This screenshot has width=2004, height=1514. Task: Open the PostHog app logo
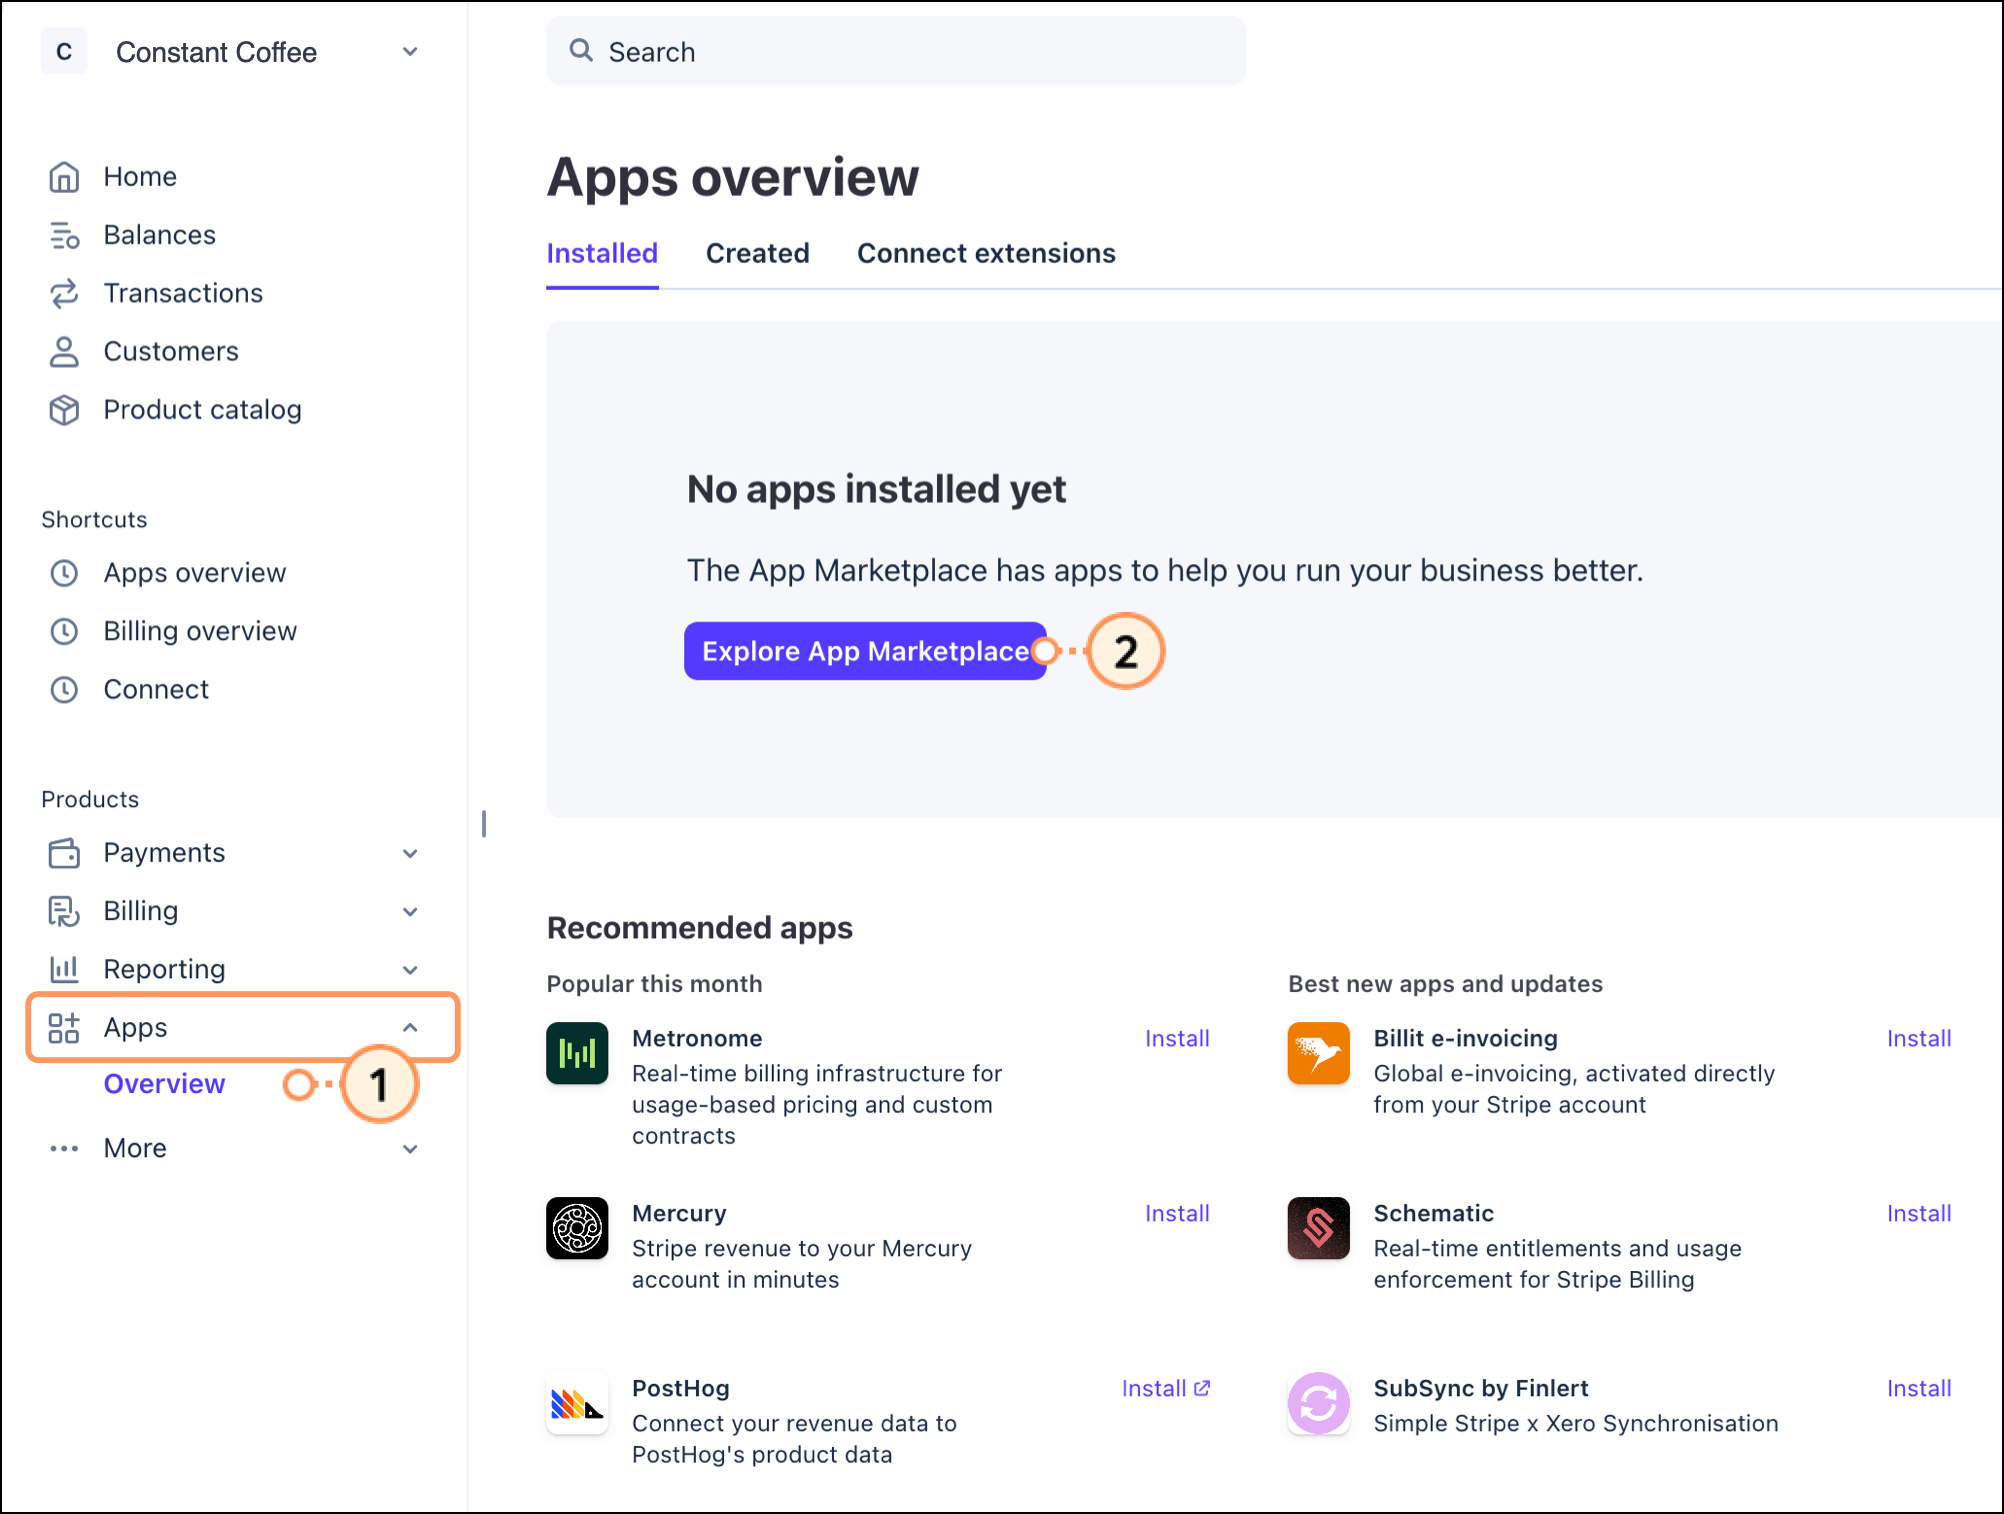tap(577, 1403)
